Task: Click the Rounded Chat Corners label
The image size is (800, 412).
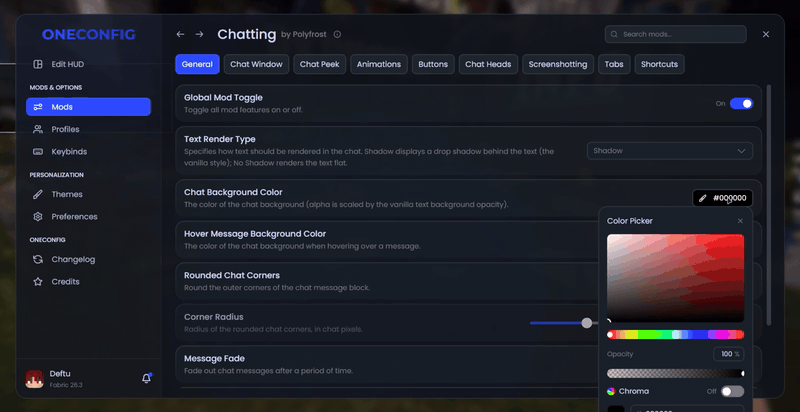Action: pyautogui.click(x=232, y=275)
